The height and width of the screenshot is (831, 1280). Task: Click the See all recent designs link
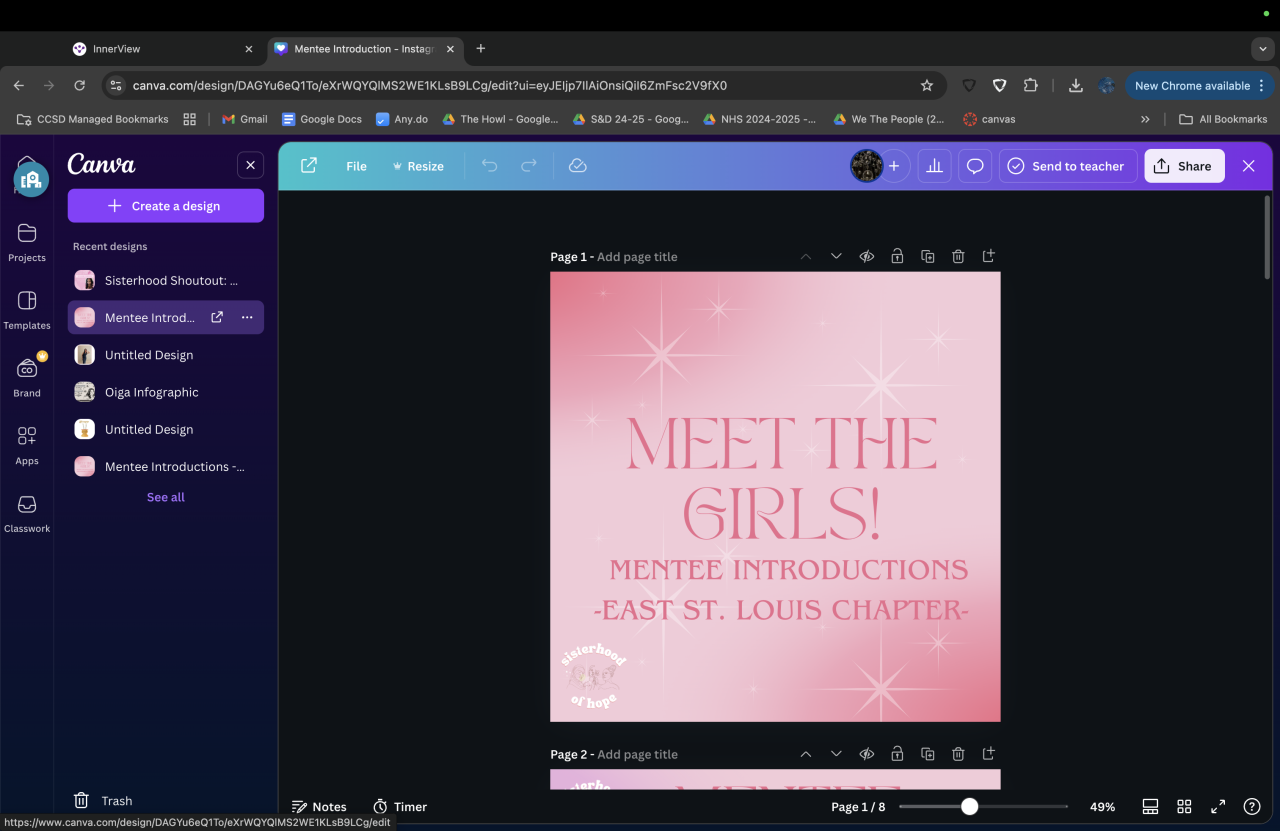coord(166,497)
